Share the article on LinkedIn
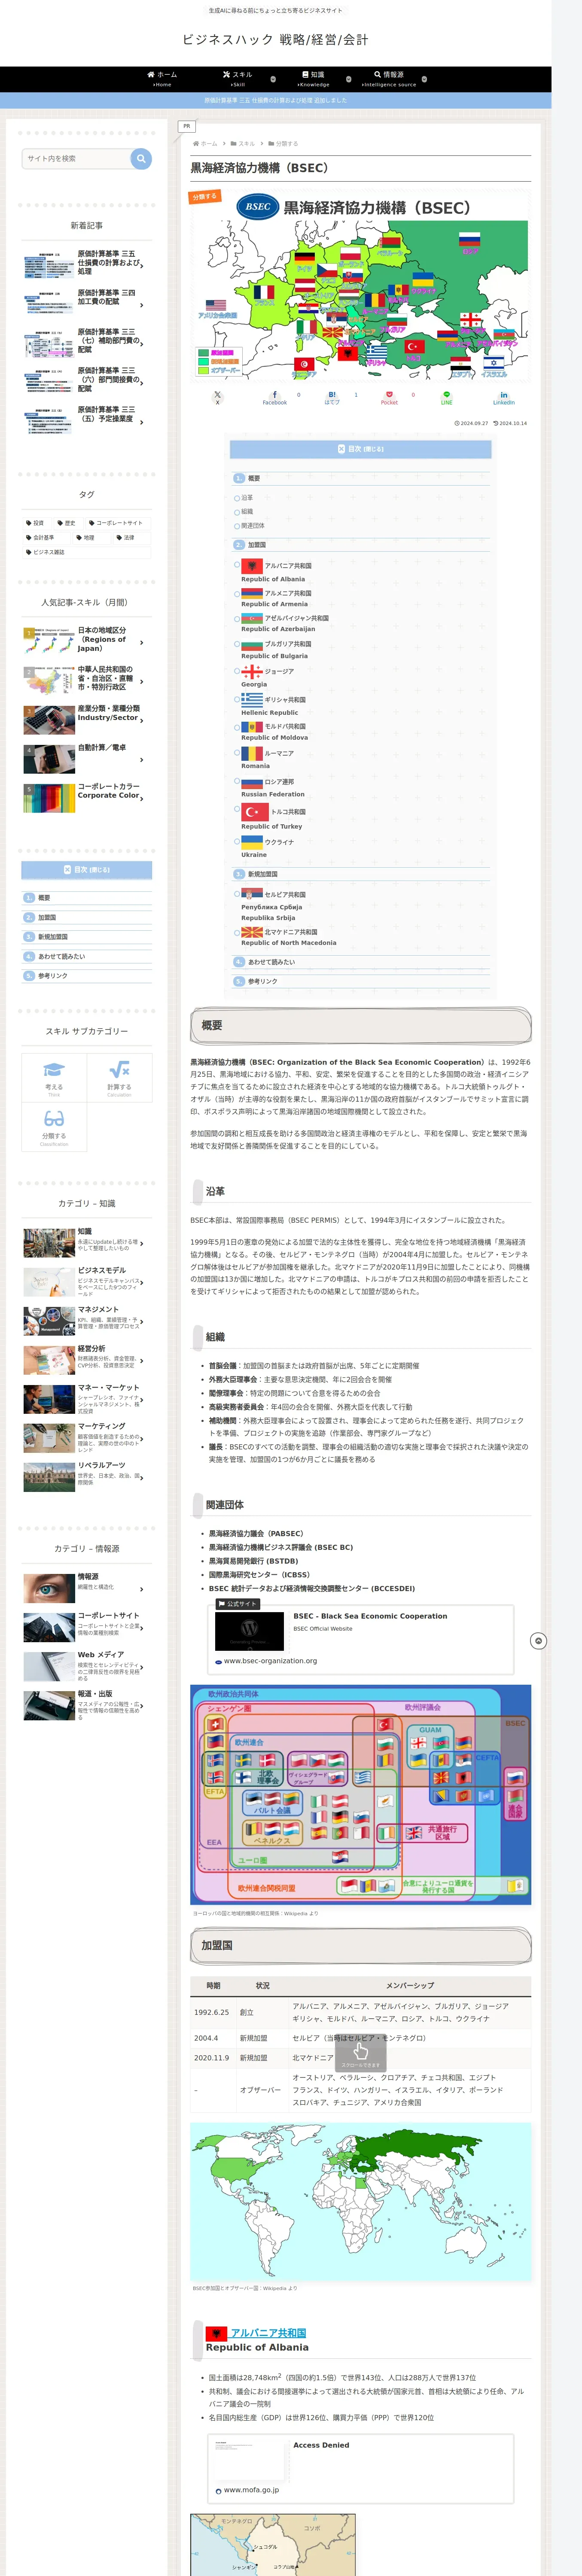The height and width of the screenshot is (2576, 582). [x=503, y=397]
